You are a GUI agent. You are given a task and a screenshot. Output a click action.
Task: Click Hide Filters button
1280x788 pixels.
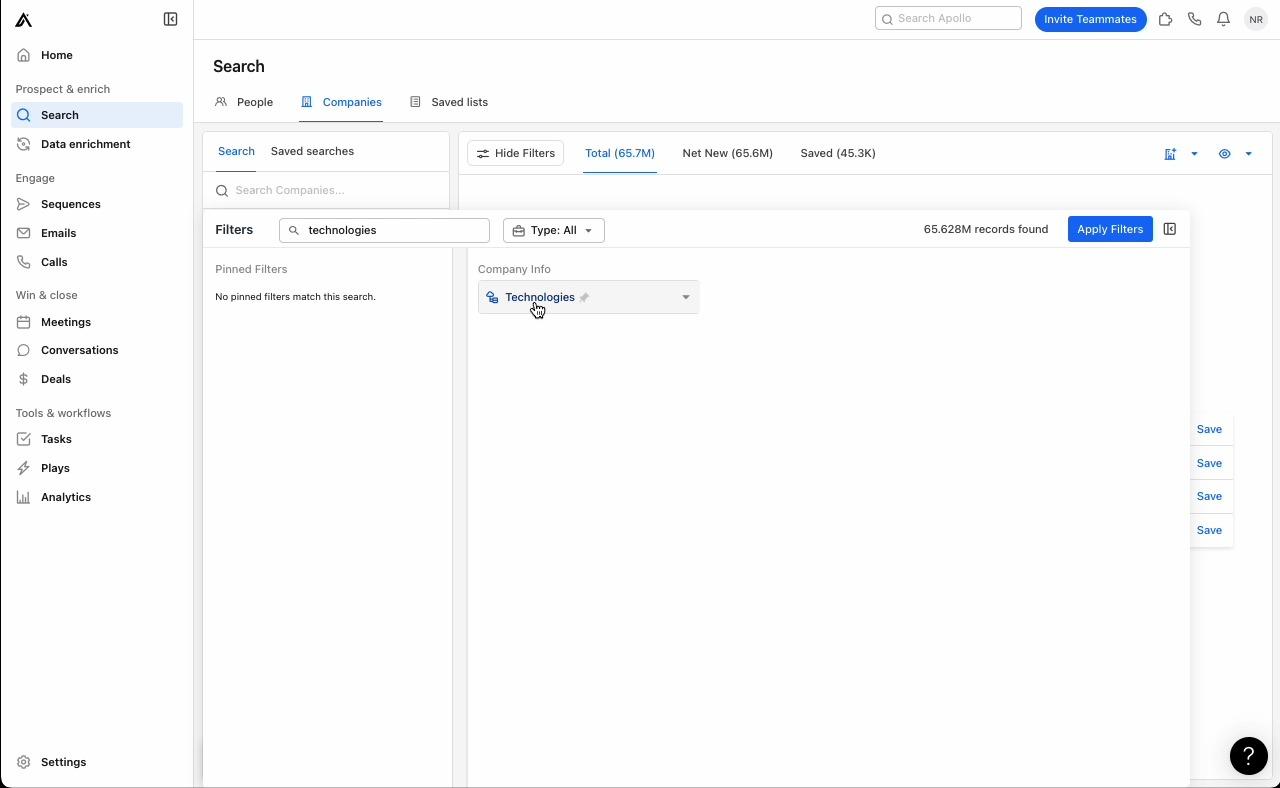(516, 153)
